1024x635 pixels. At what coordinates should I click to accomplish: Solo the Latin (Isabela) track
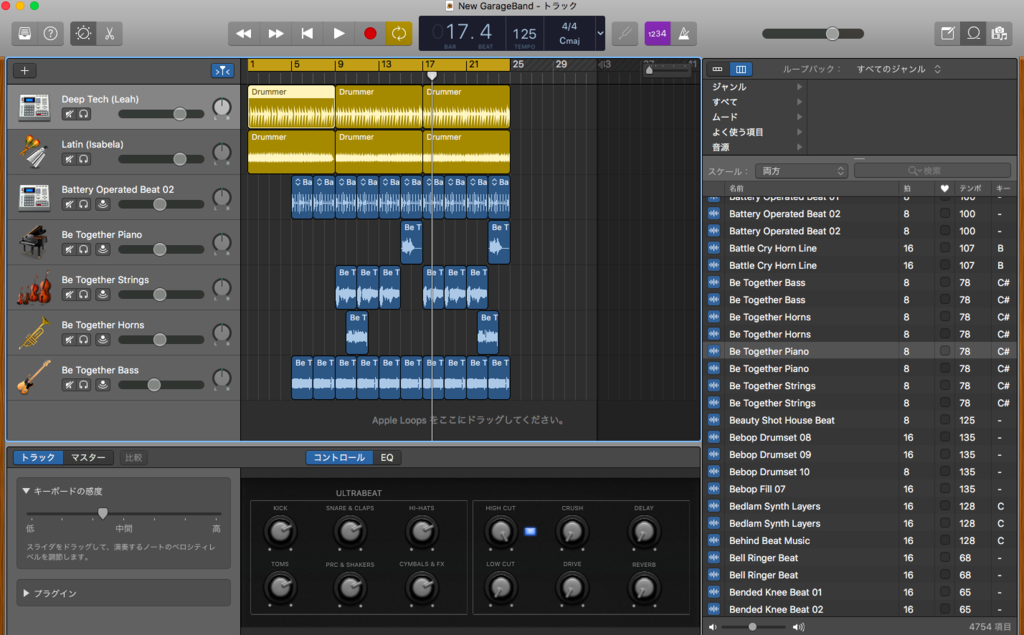coord(84,159)
